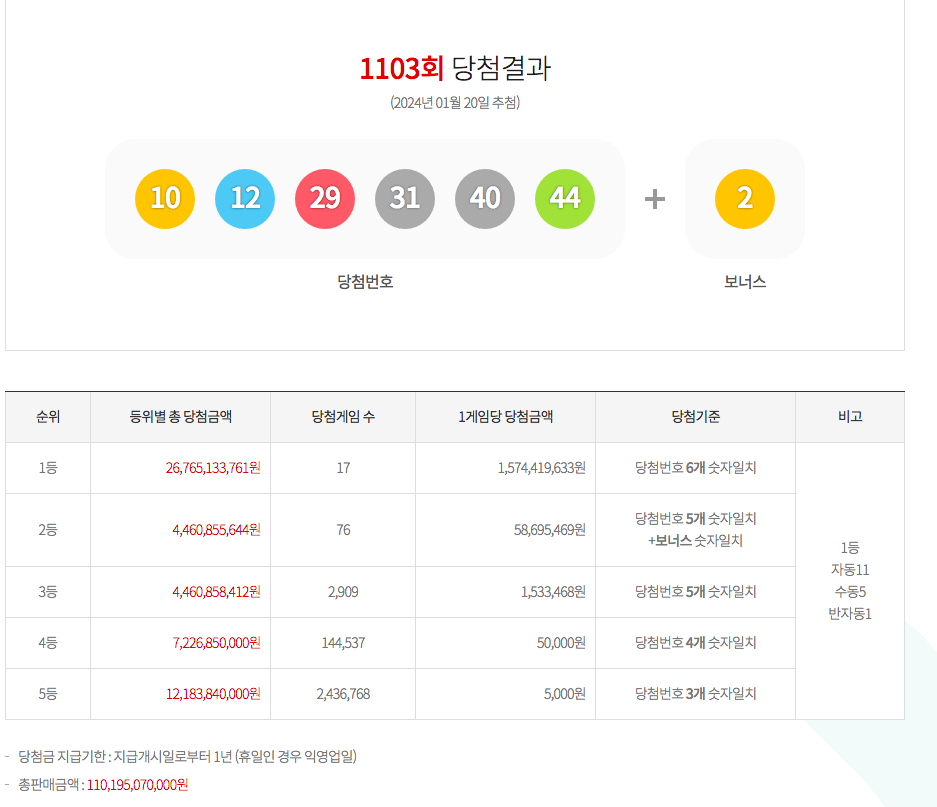Click the 1등 rank cell

point(48,468)
